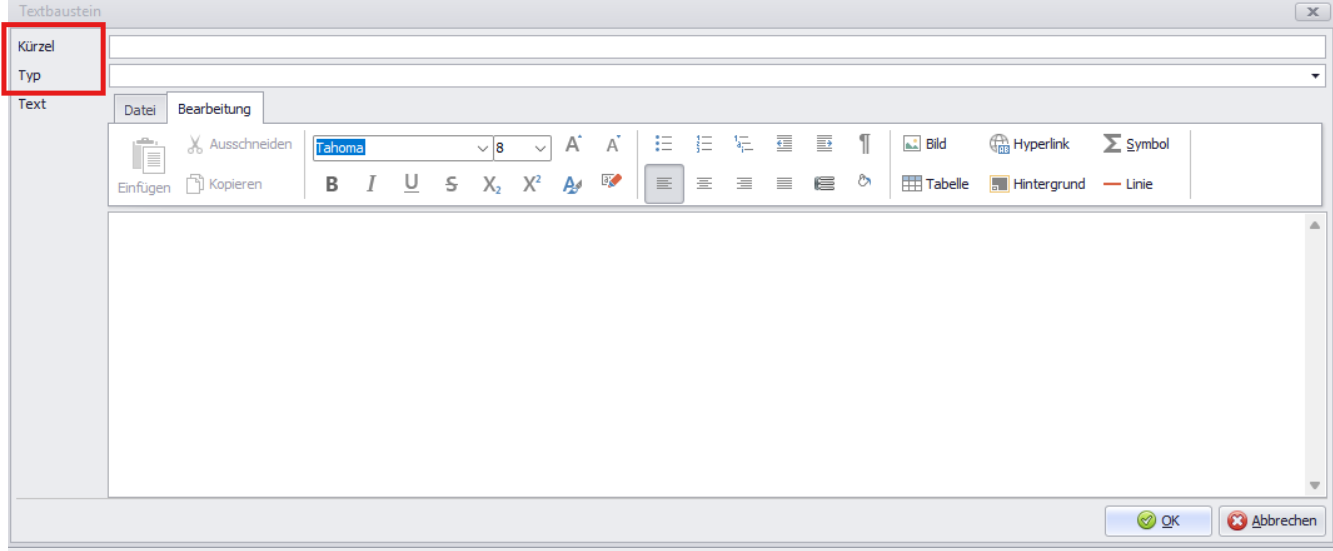
Task: Toggle underline formatting
Action: [411, 184]
